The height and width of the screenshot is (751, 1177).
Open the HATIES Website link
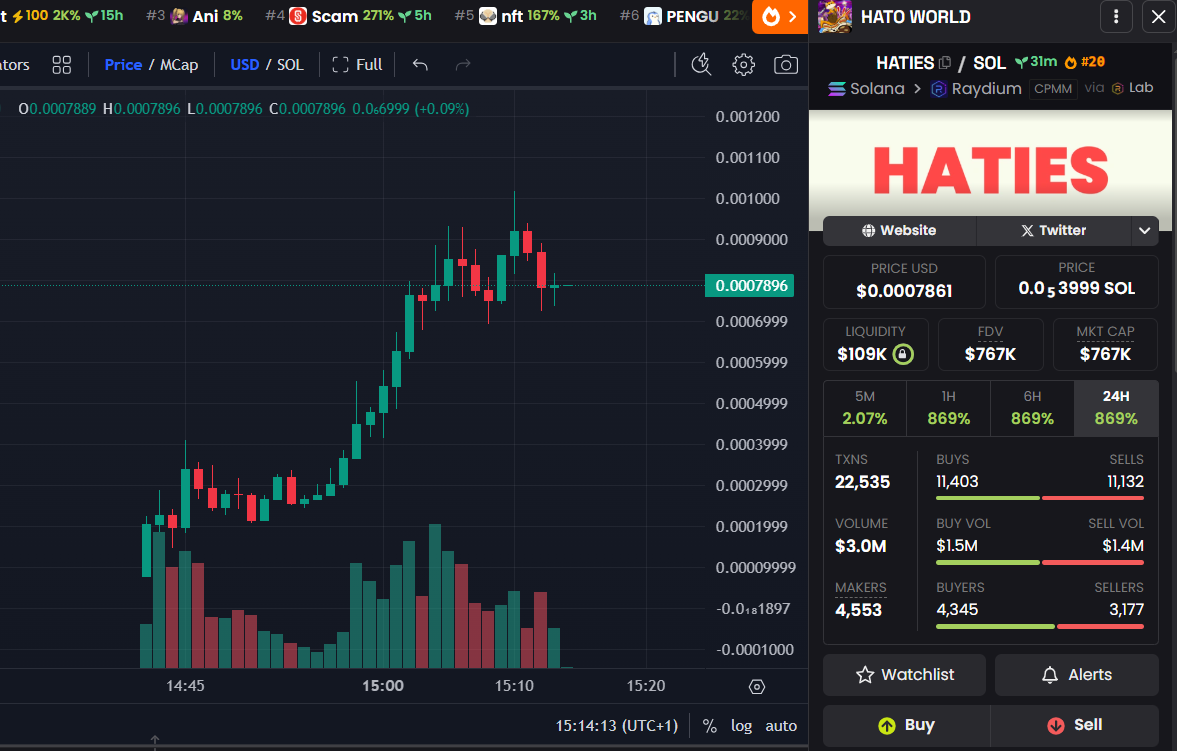(899, 231)
